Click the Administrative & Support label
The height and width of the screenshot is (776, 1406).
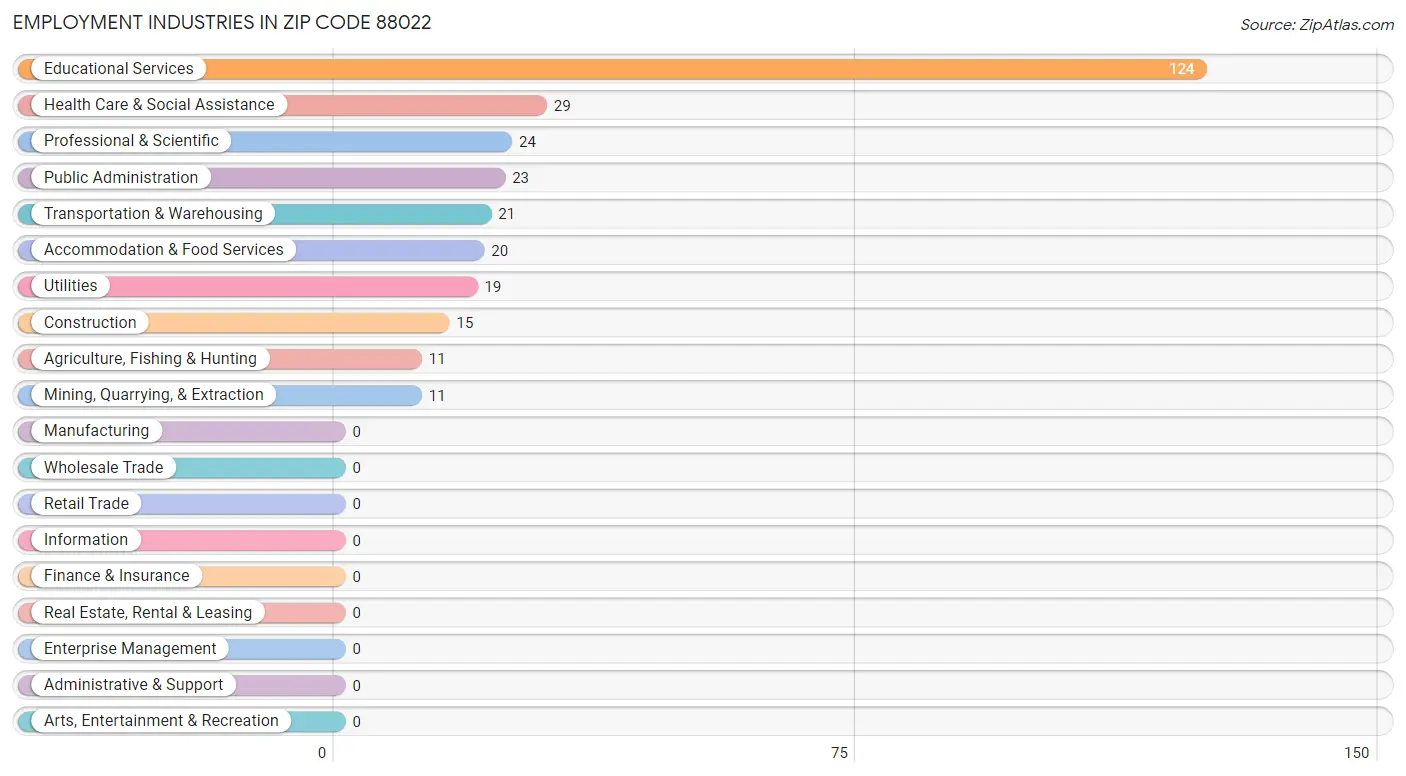point(134,684)
